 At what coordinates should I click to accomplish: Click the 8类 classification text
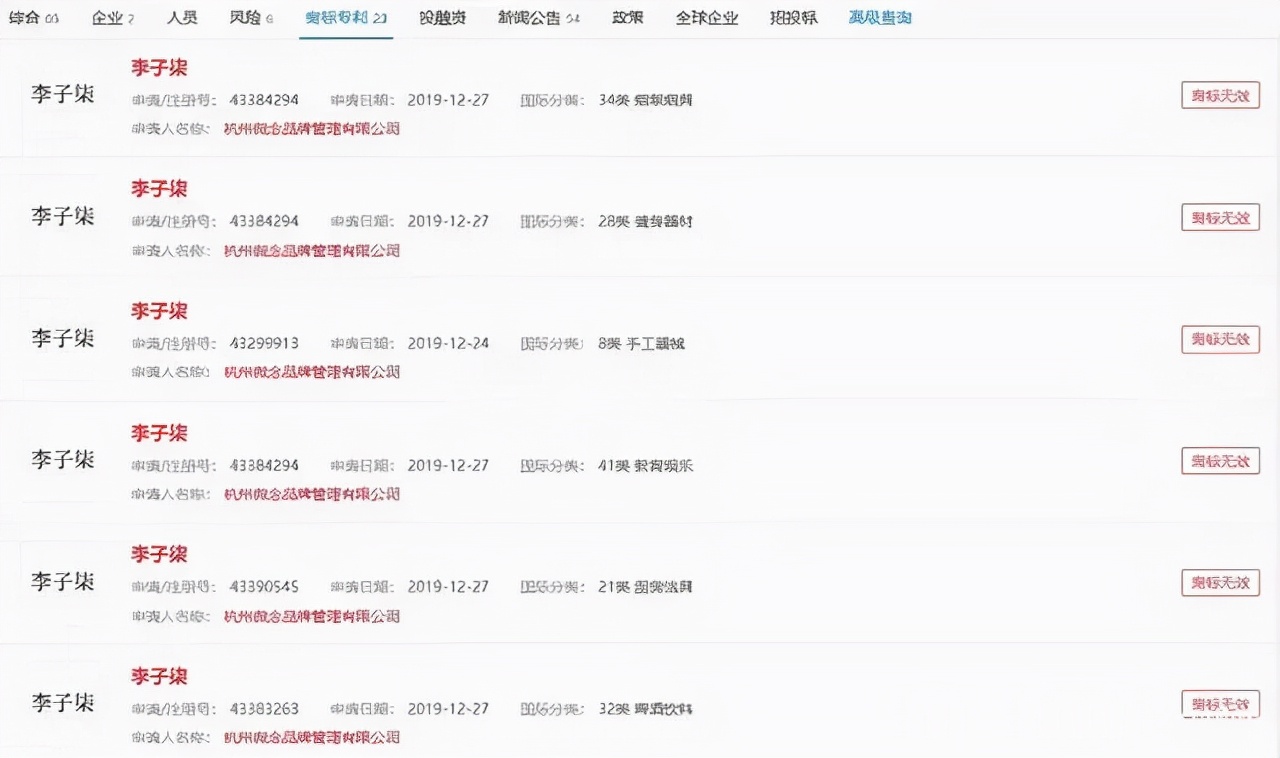tap(642, 343)
